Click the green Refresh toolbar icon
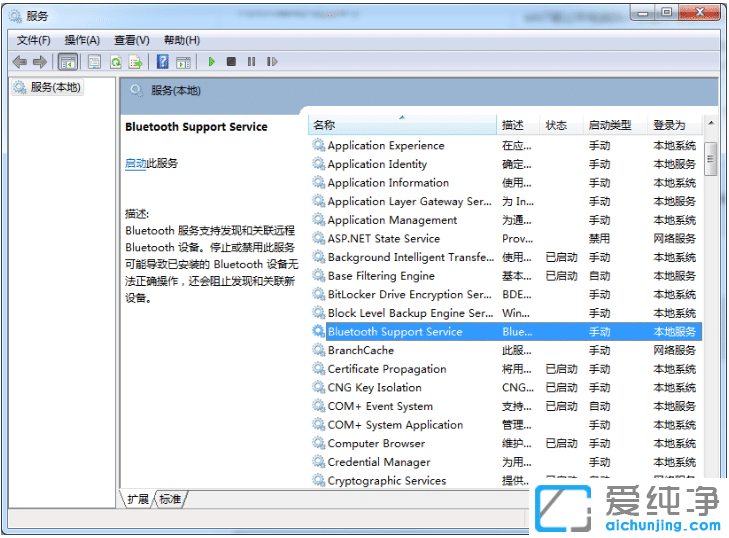729x538 pixels. pos(116,62)
